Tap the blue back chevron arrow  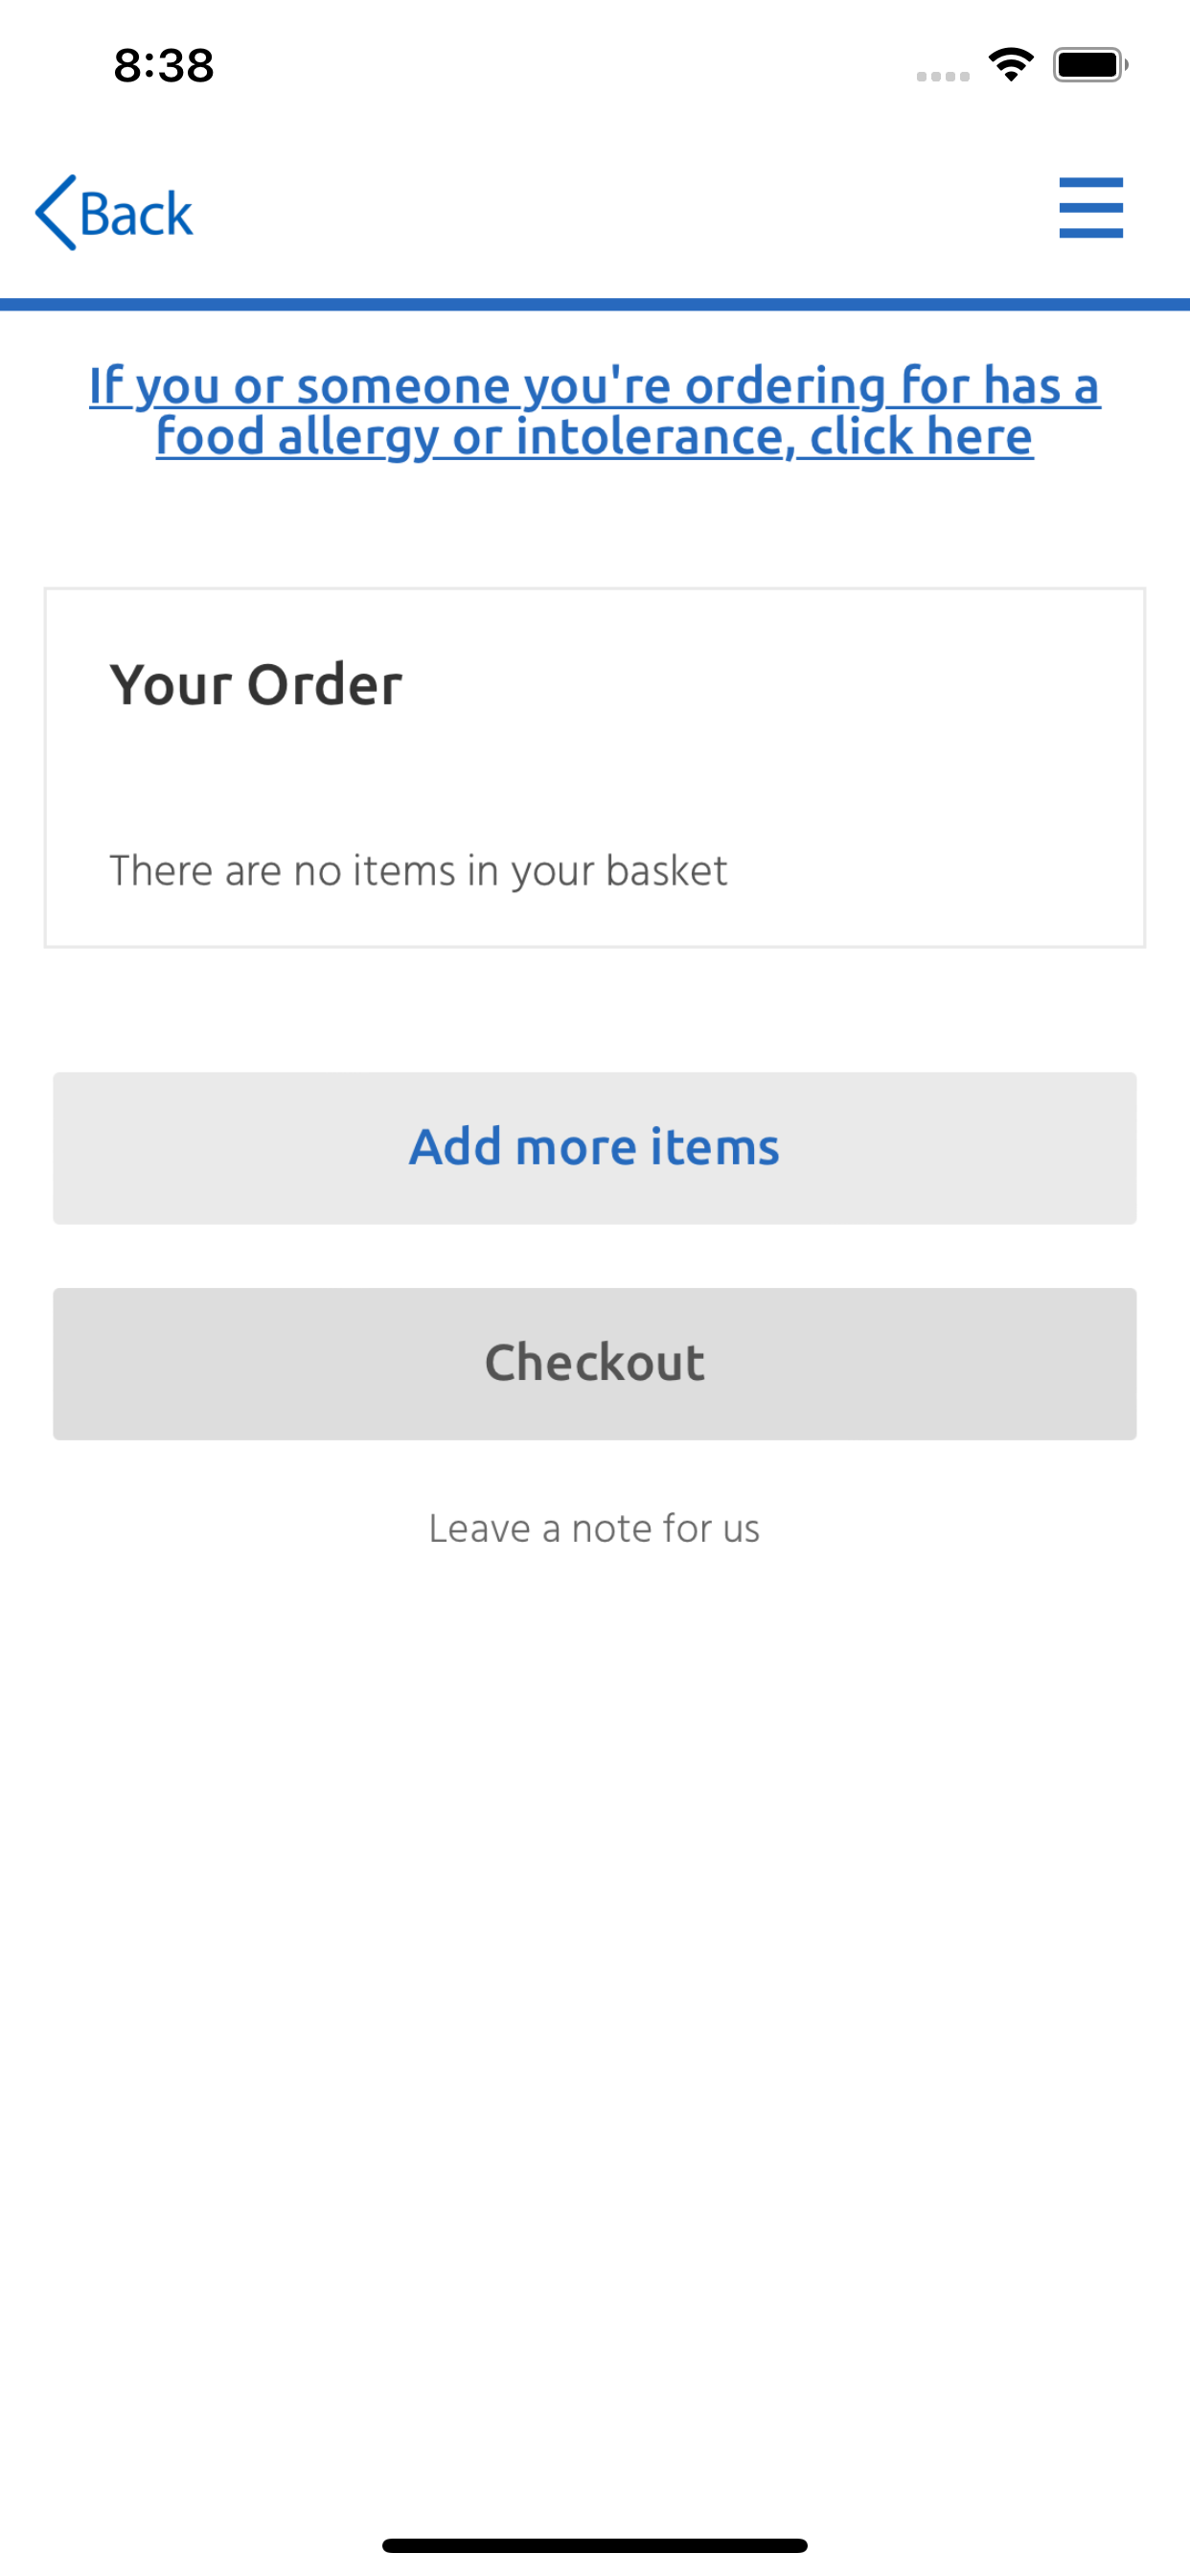56,212
